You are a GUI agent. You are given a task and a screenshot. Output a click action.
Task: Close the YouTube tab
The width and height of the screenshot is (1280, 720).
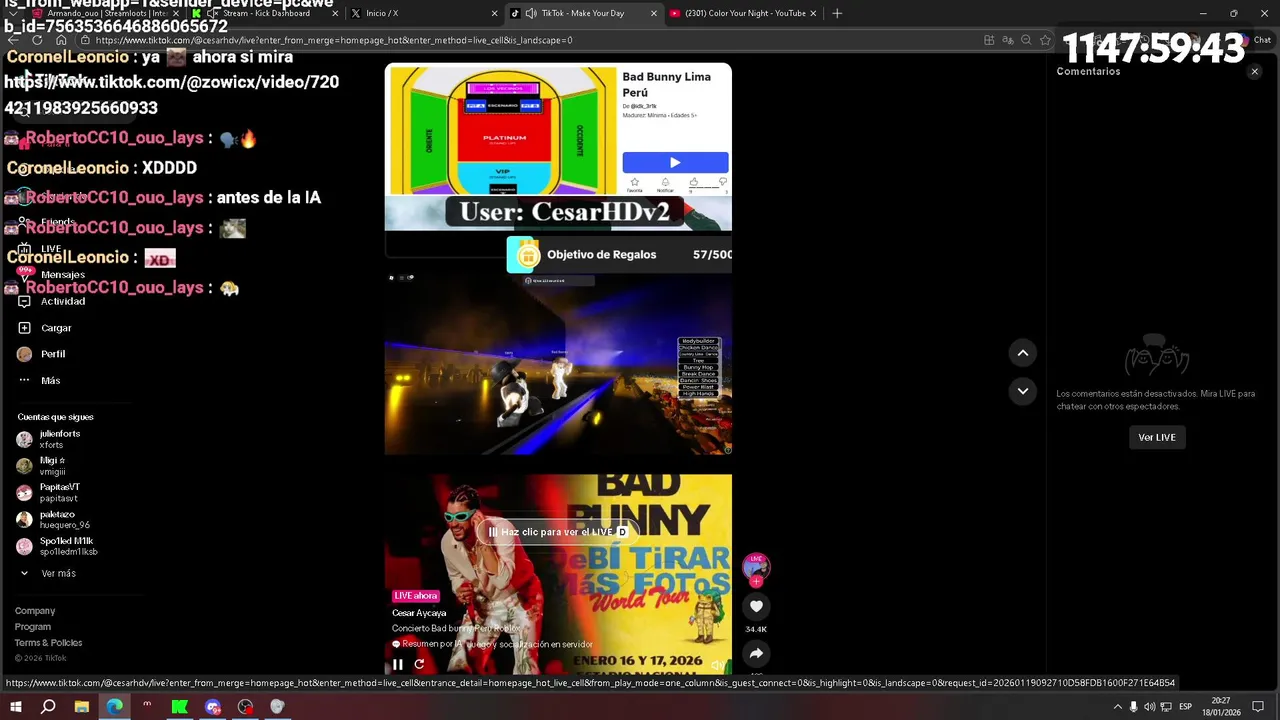point(813,13)
